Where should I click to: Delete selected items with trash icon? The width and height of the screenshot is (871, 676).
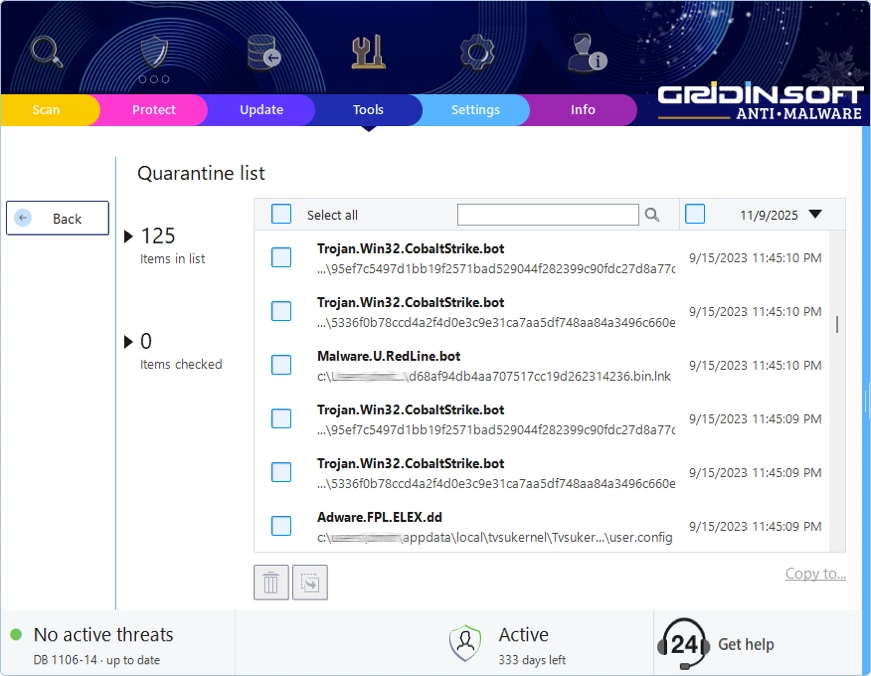[271, 583]
